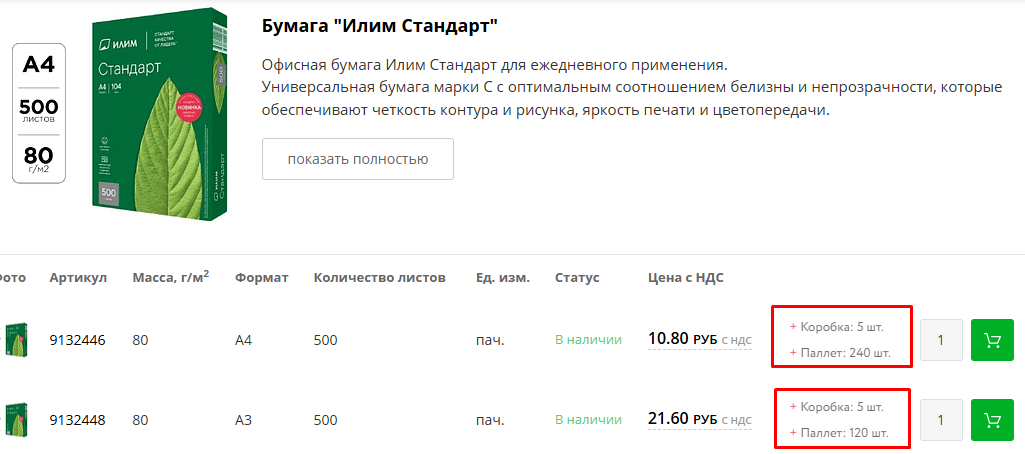Viewport: 1025px width, 454px height.
Task: Focus the quantity field for the A3 paper
Action: [941, 420]
